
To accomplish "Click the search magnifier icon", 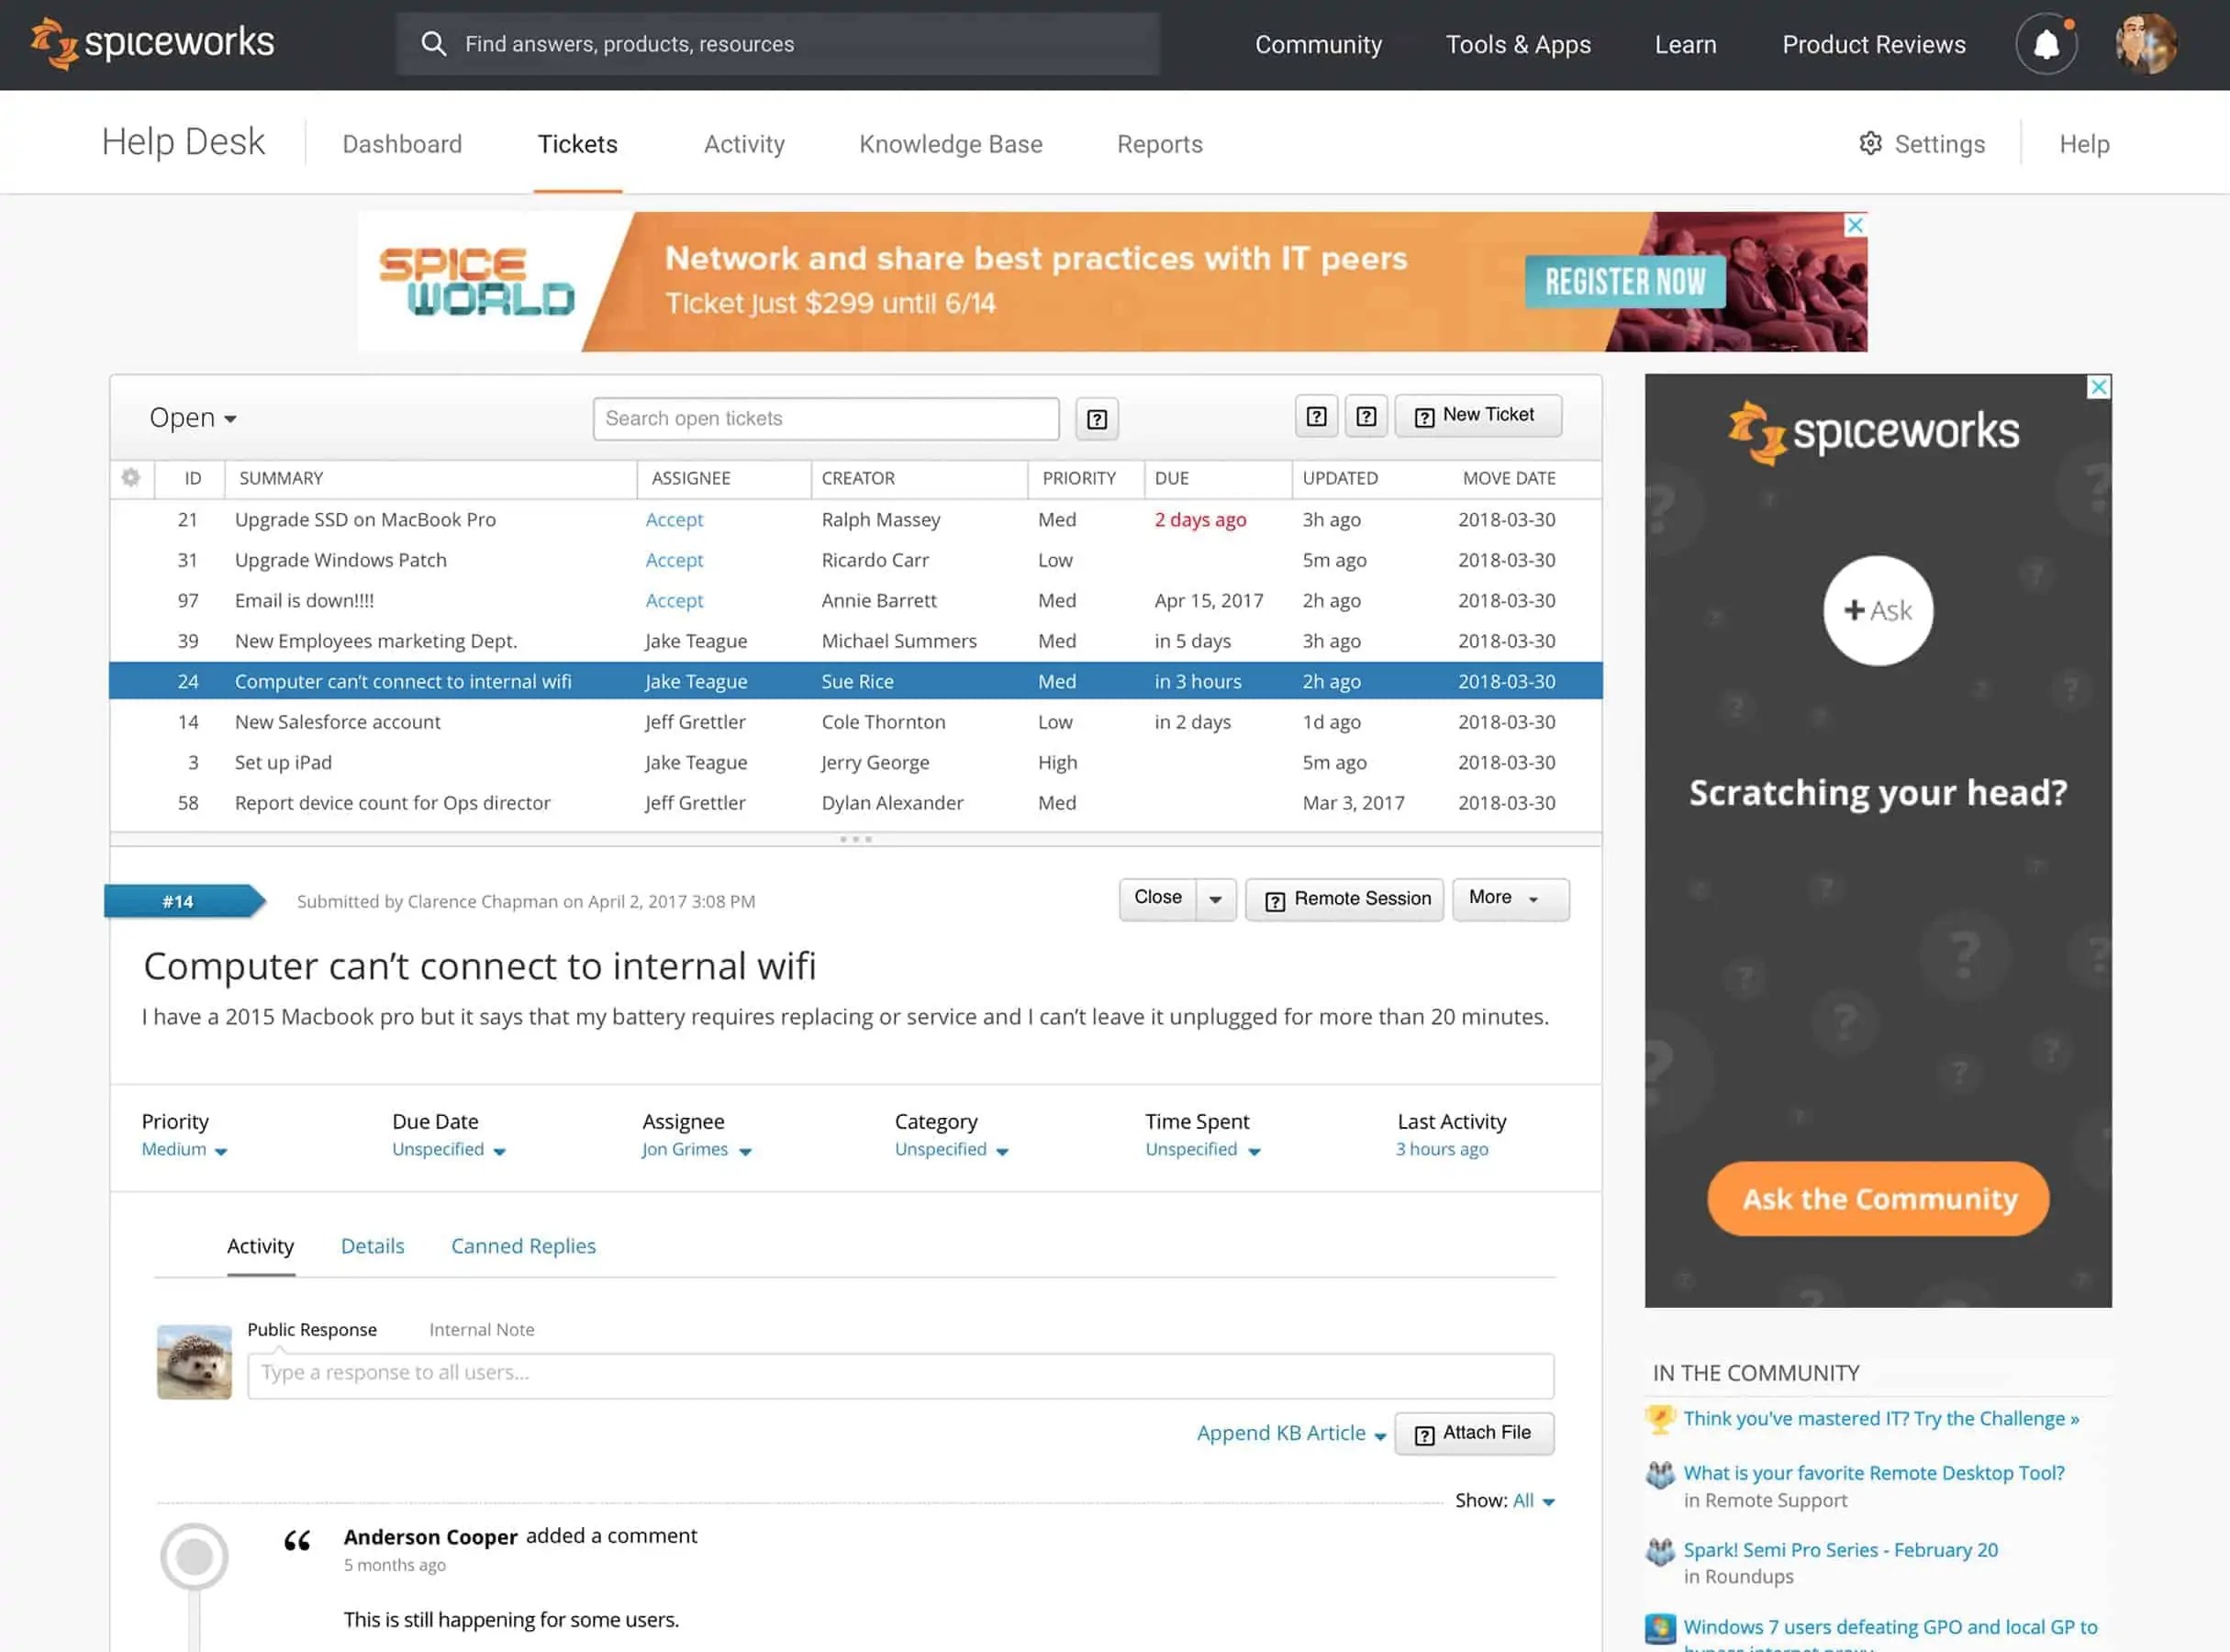I will tap(434, 43).
